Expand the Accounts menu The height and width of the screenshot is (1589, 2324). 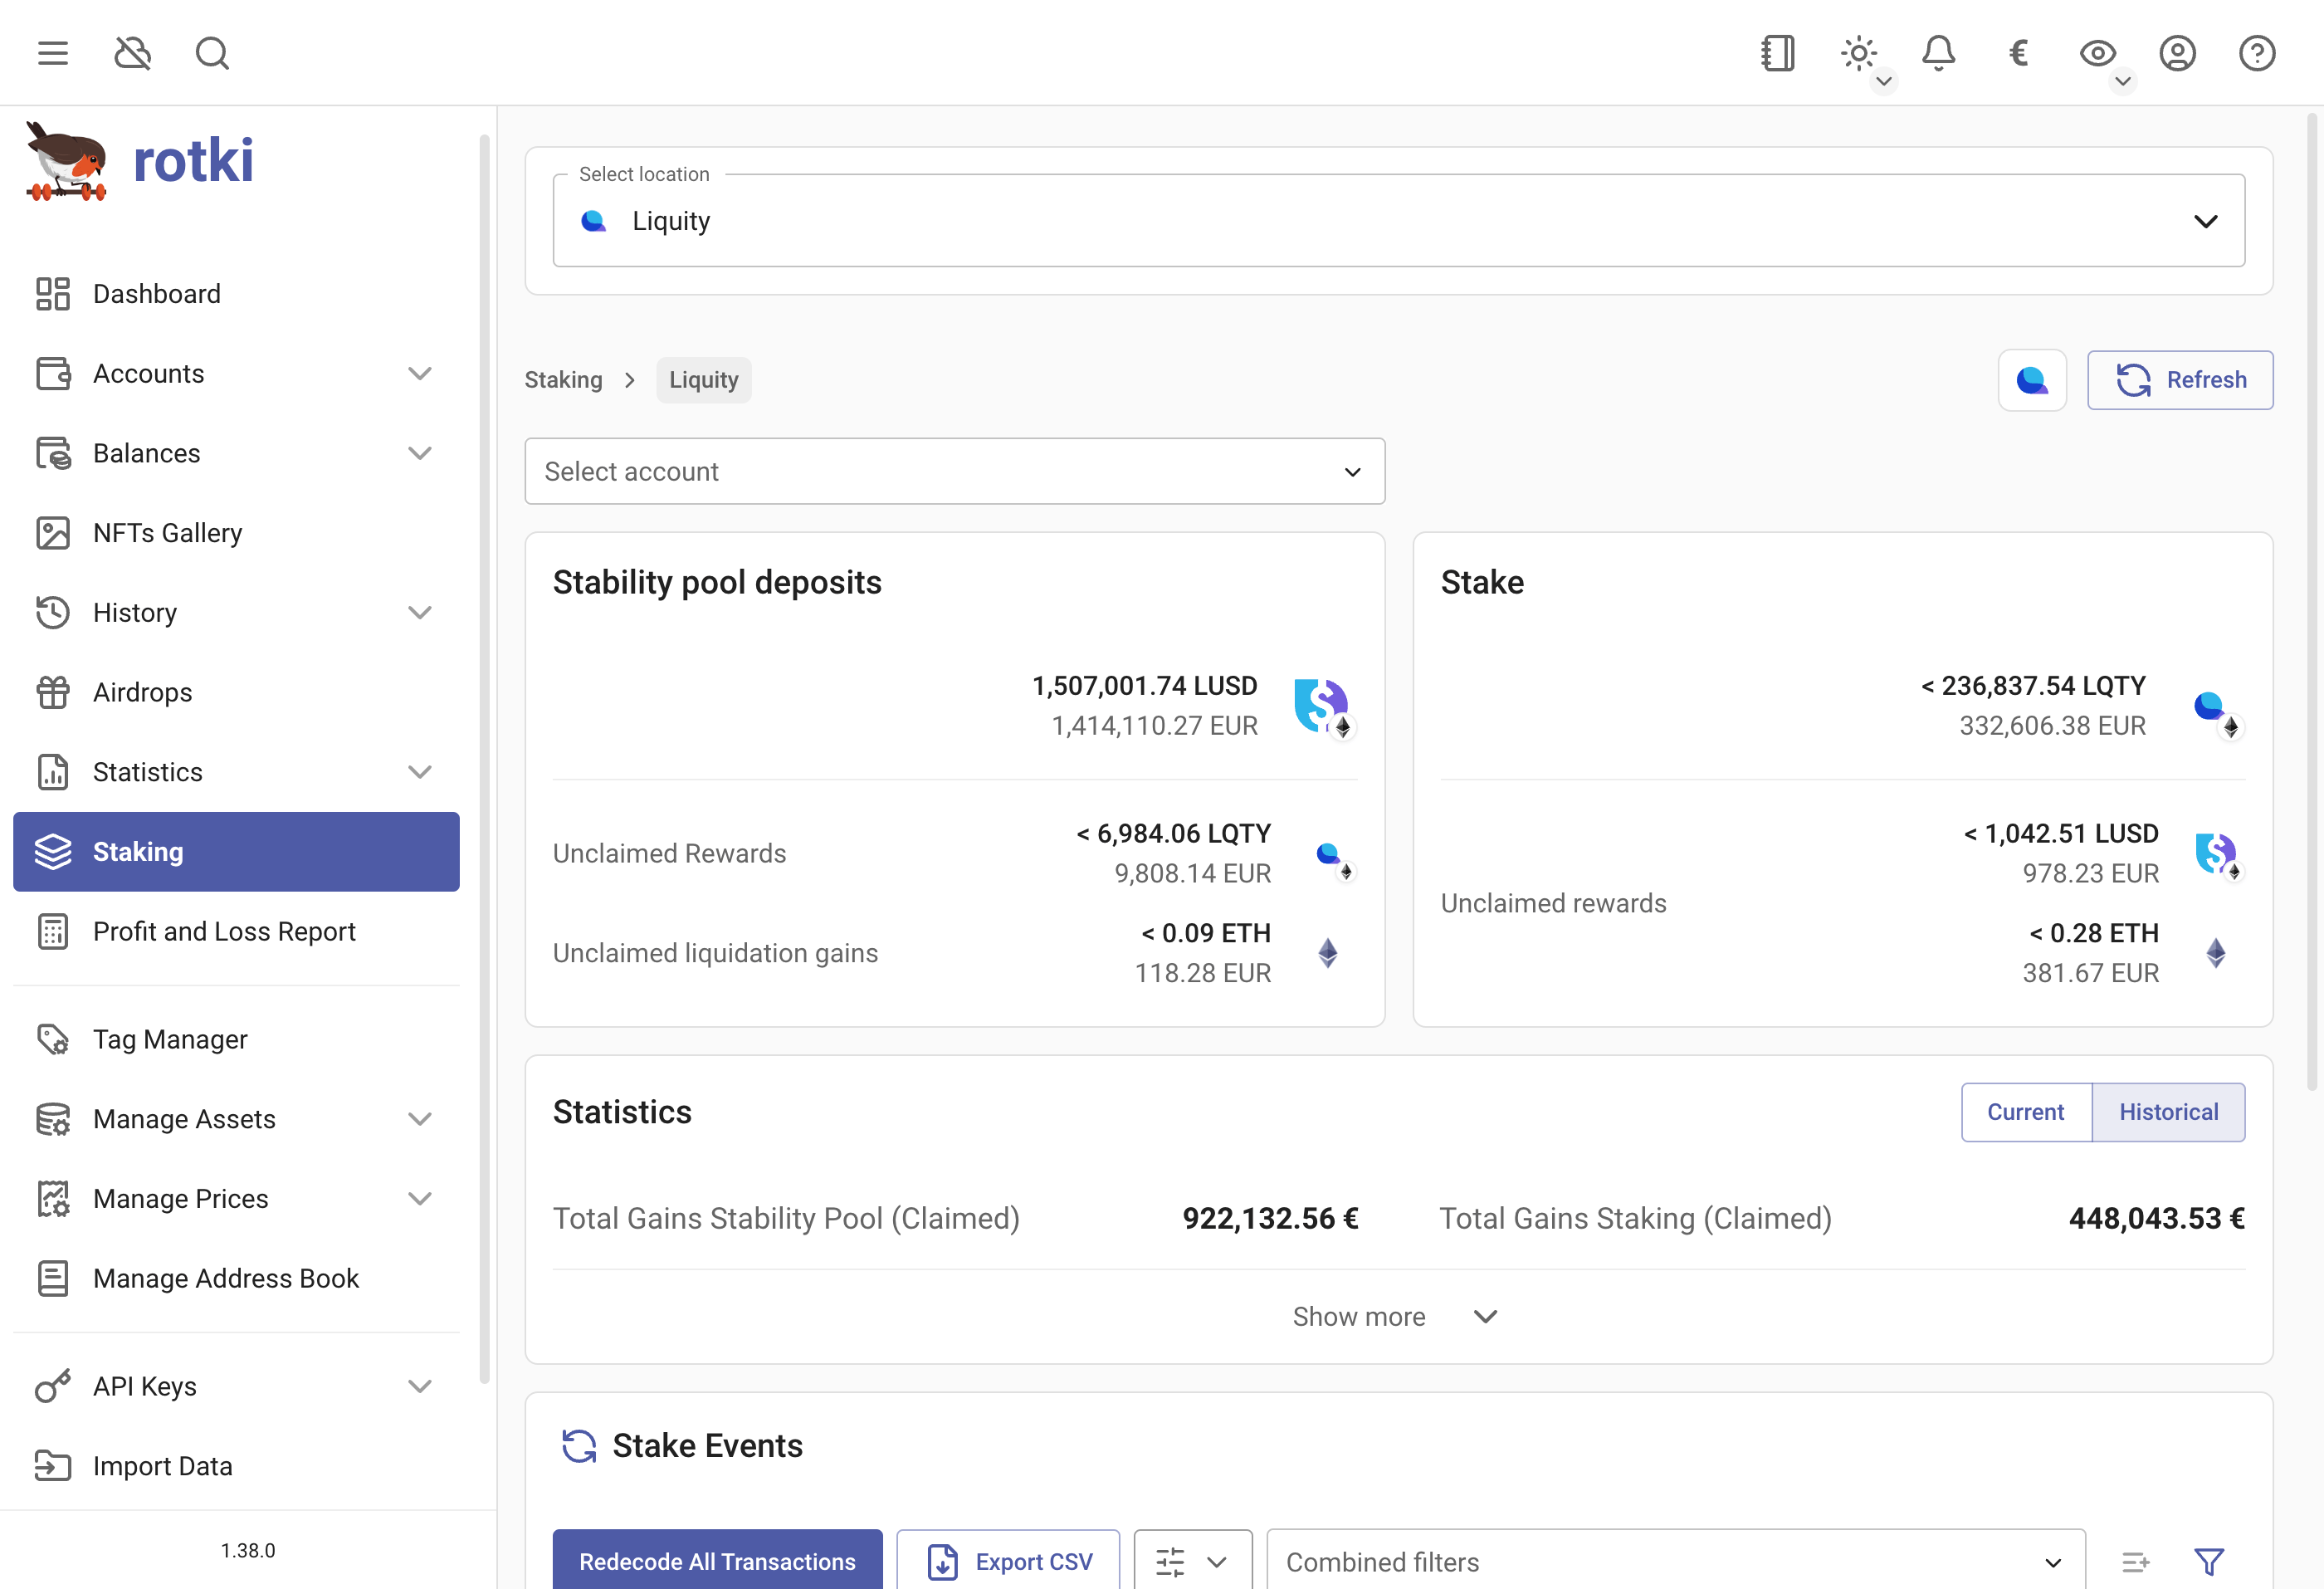236,373
